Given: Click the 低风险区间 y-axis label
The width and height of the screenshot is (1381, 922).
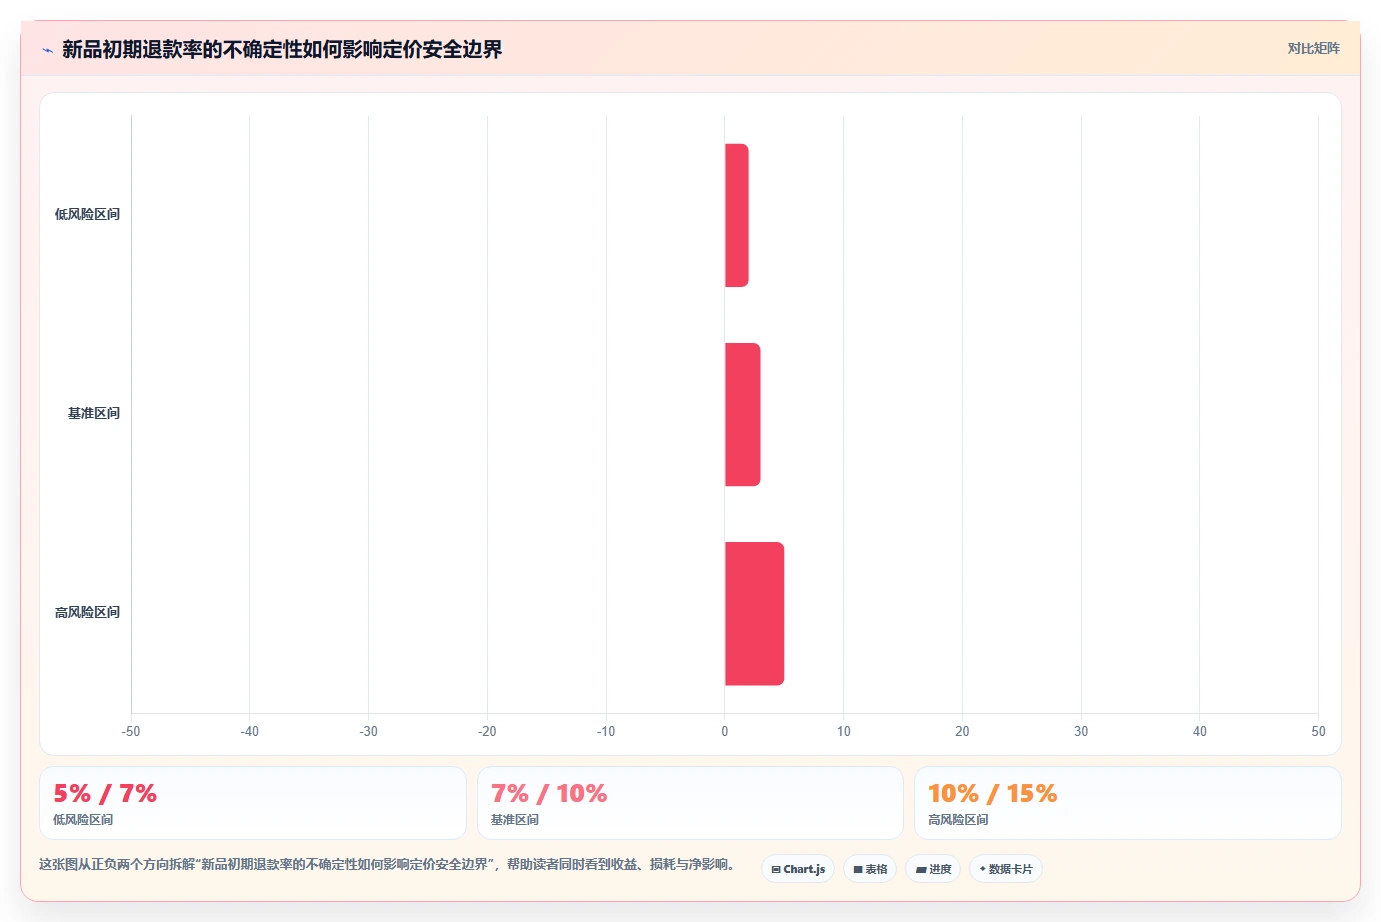Looking at the screenshot, I should click(87, 214).
